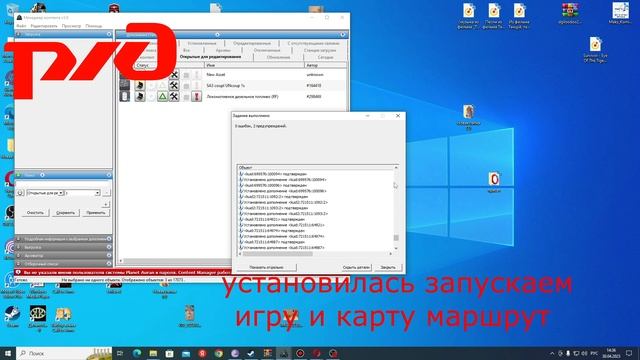The height and width of the screenshot is (360, 640).
Task: Click the horizontal scrollbar in the dialog list
Action: pyautogui.click(x=278, y=254)
